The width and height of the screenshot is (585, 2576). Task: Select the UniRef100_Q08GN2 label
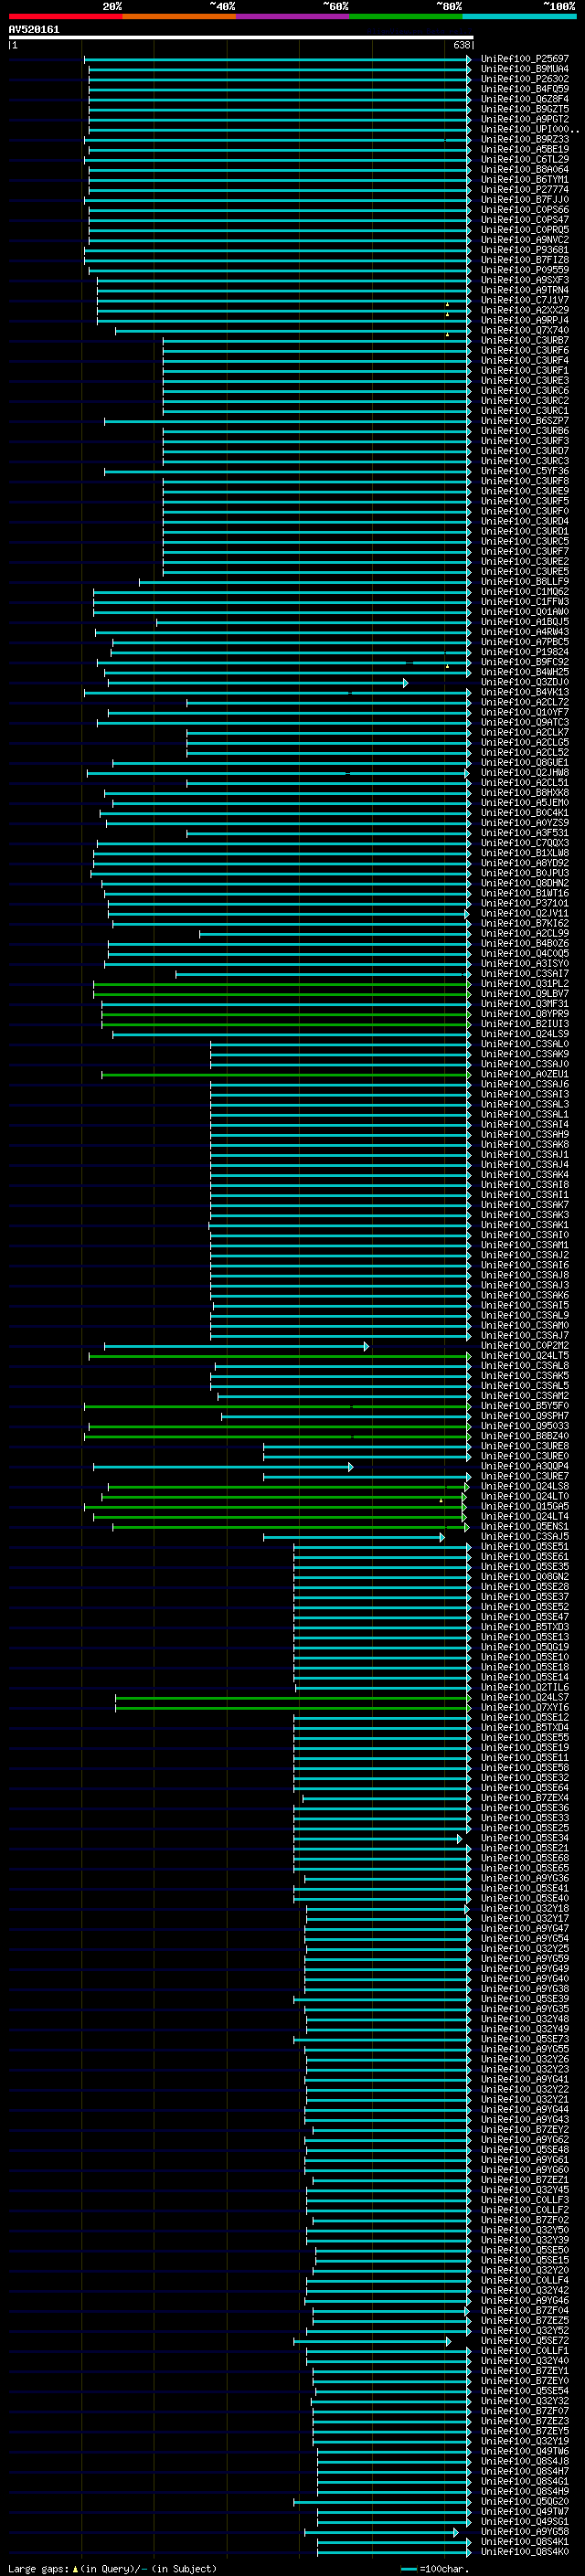tap(525, 1577)
